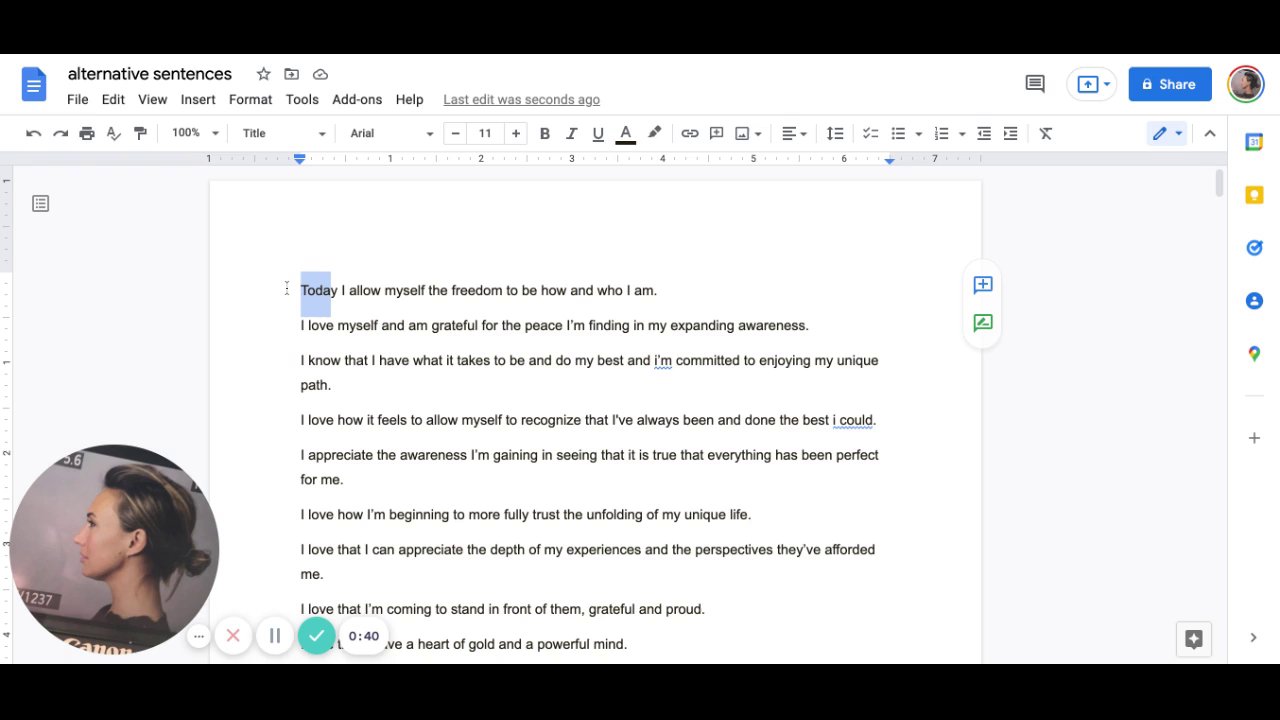Decrease indent of the paragraph
This screenshot has width=1280, height=720.
click(984, 133)
